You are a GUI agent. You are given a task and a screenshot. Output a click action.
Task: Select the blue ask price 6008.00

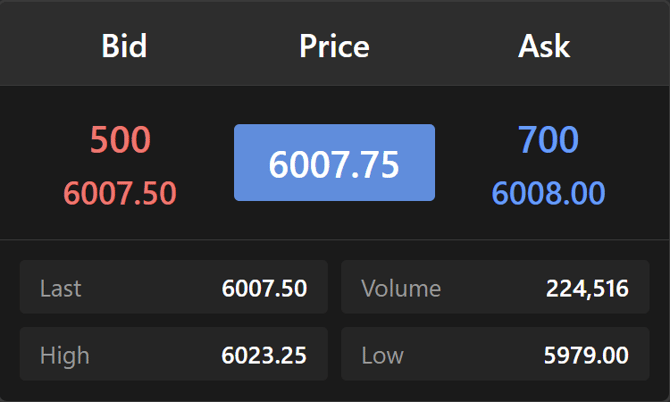click(548, 193)
